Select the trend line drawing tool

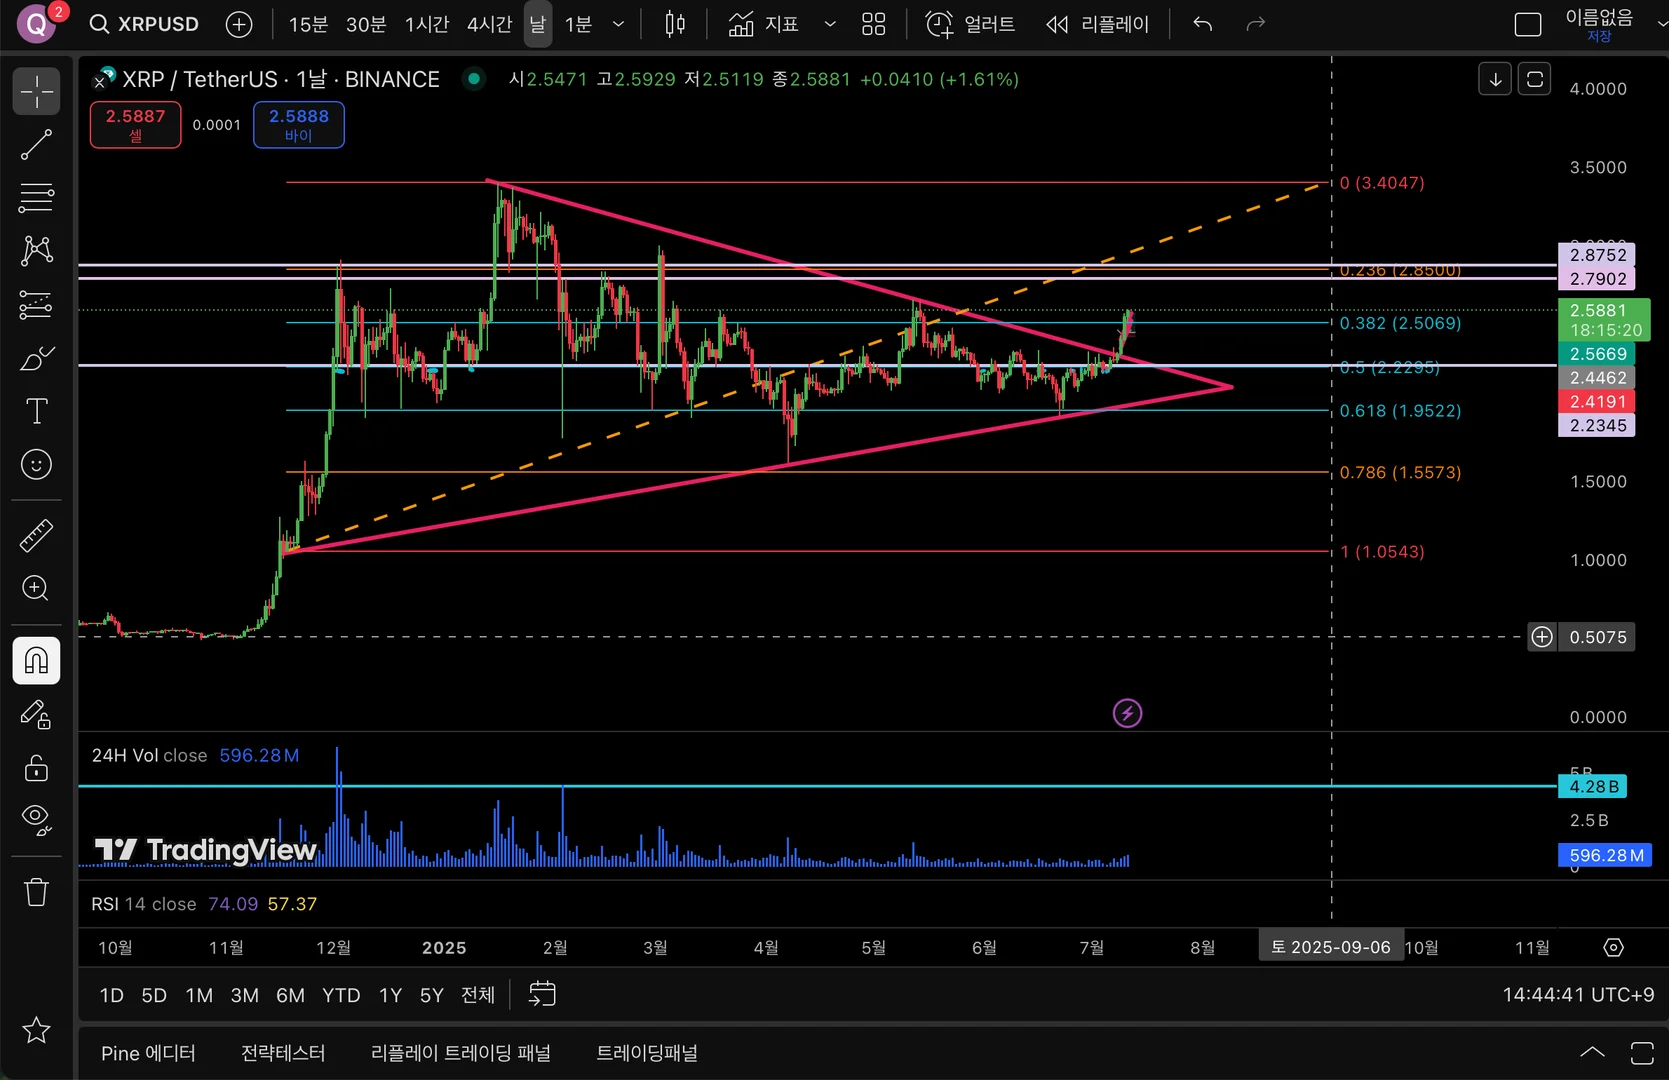pos(36,145)
